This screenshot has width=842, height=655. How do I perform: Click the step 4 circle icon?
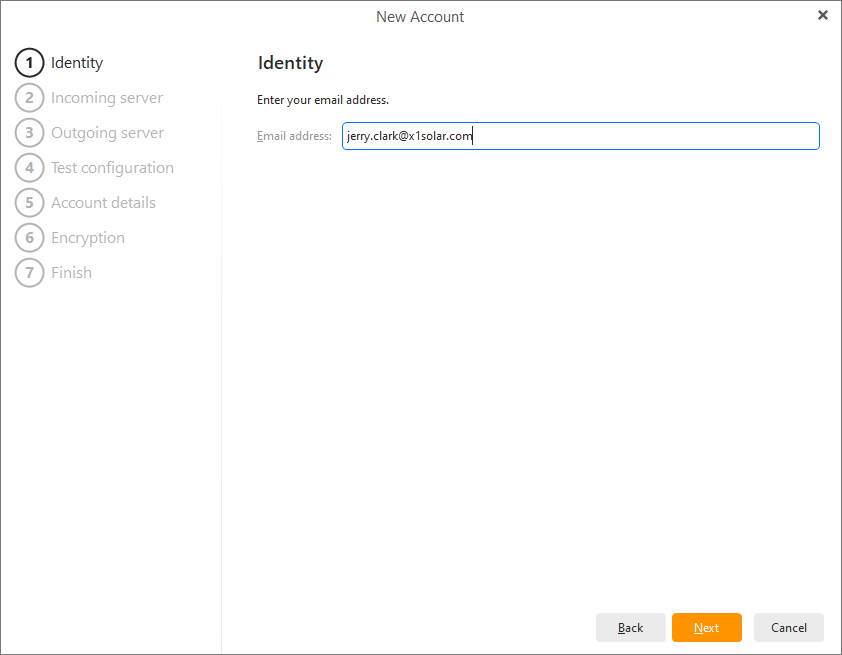30,168
